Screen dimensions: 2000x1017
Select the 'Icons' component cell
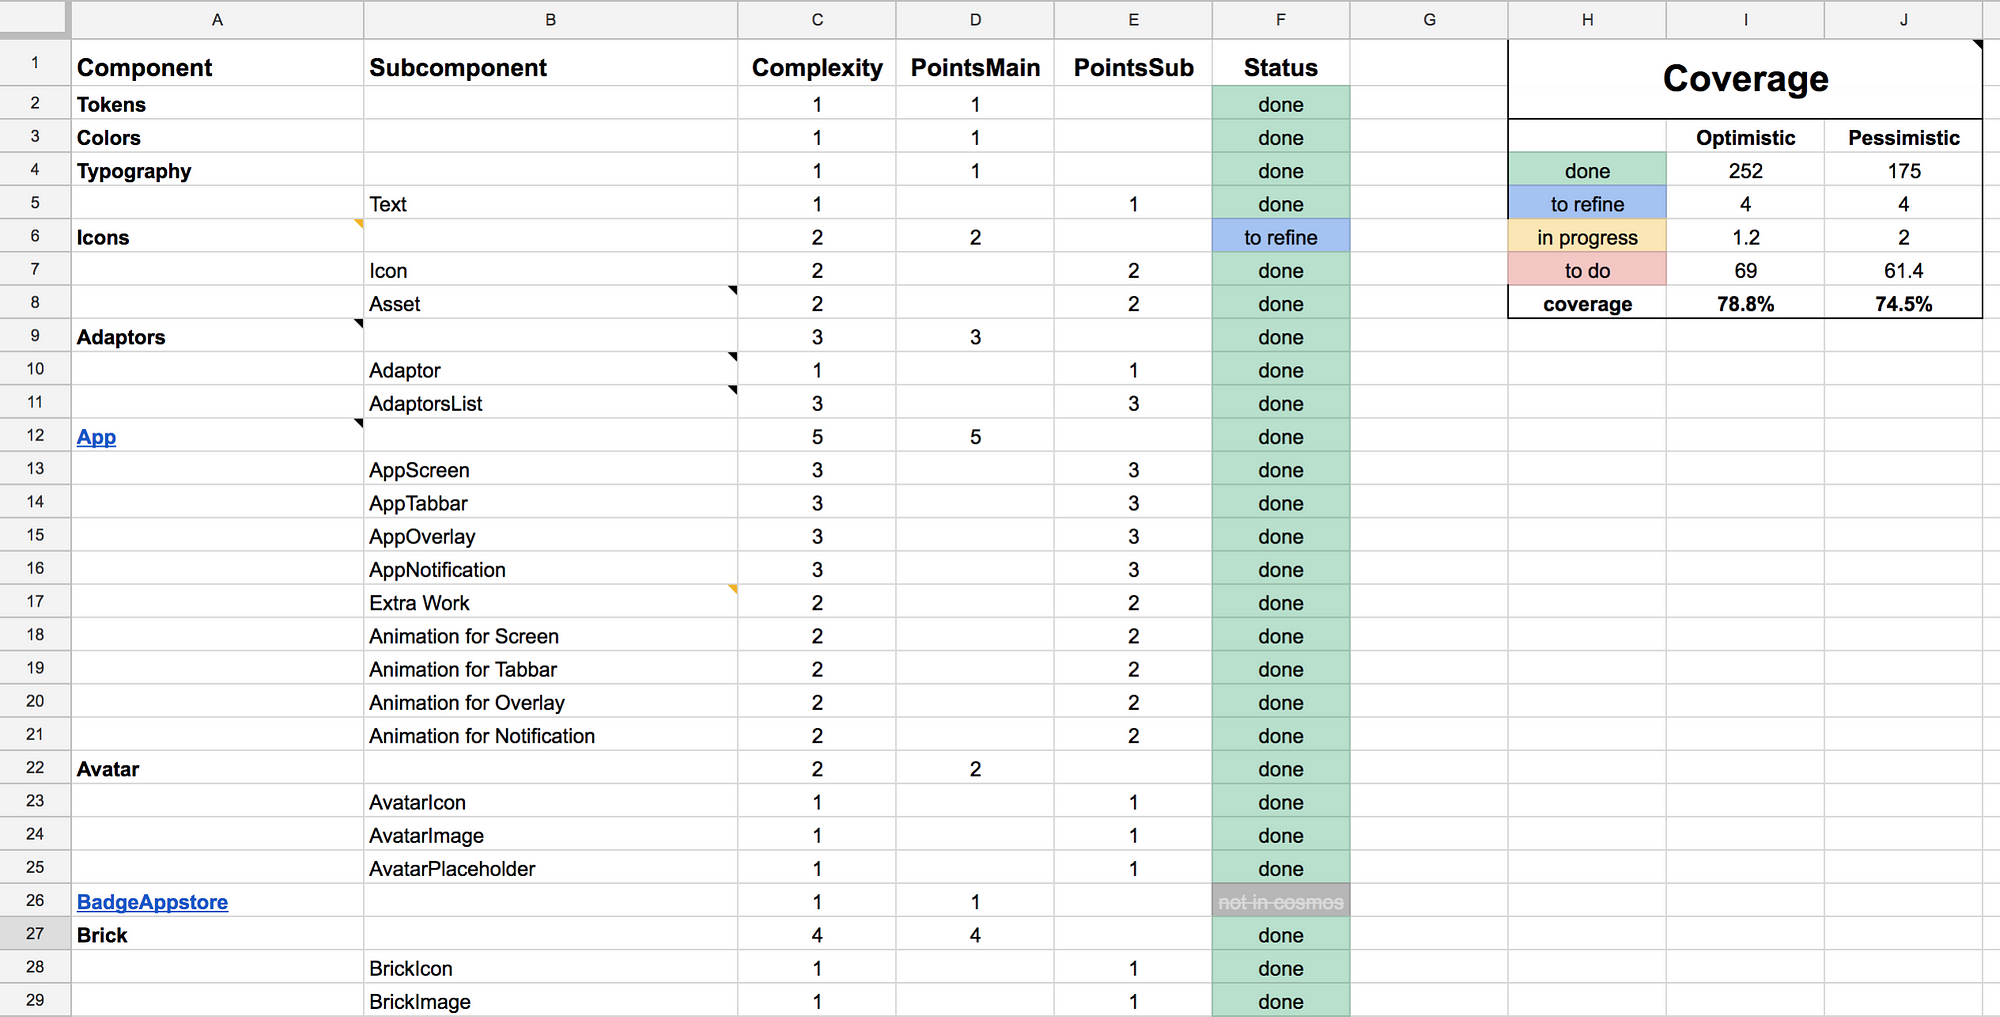[218, 236]
